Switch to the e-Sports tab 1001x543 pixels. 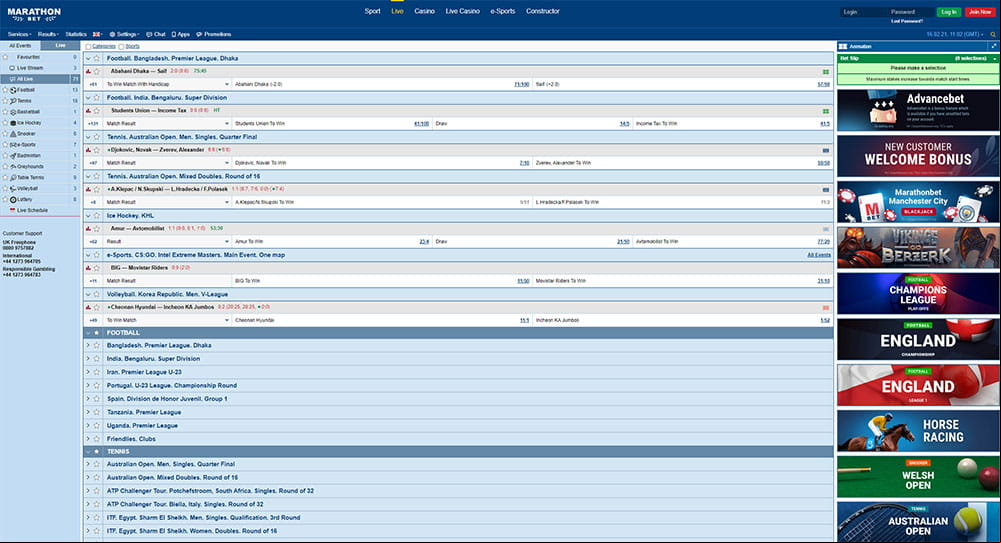pyautogui.click(x=502, y=11)
